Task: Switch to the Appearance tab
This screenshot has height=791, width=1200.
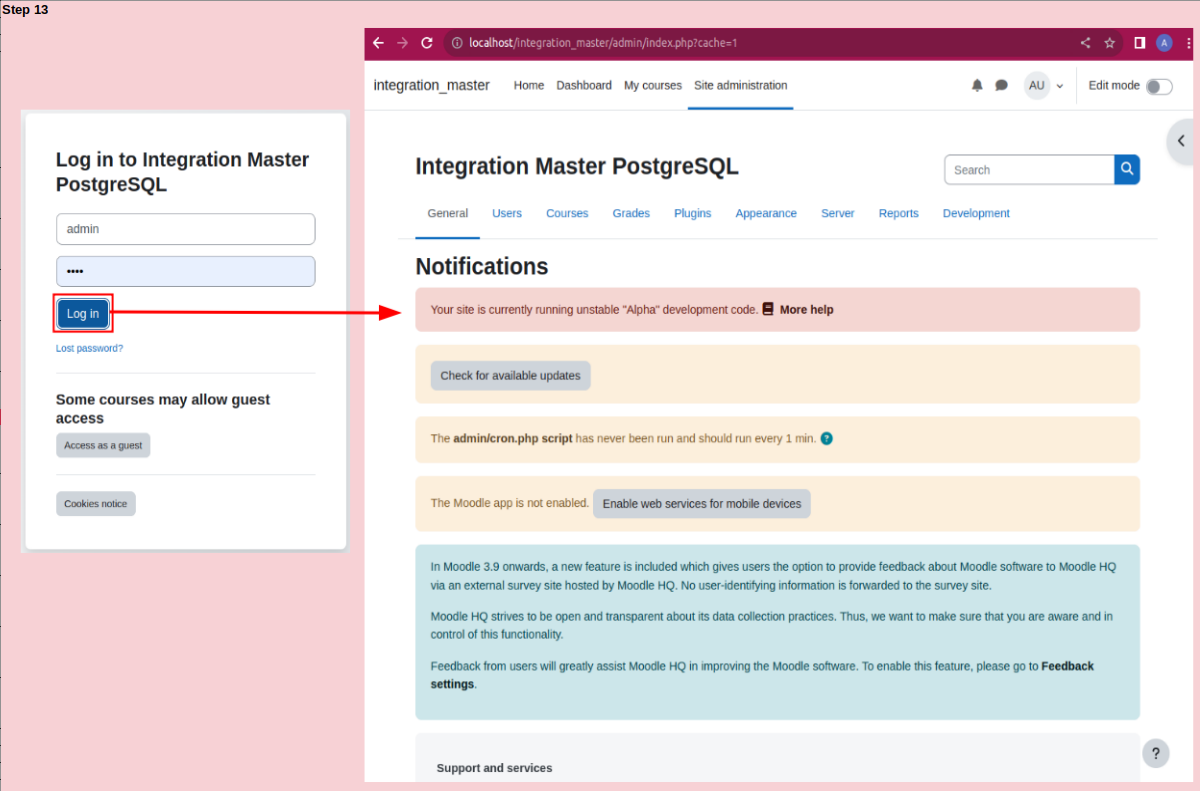Action: [766, 214]
